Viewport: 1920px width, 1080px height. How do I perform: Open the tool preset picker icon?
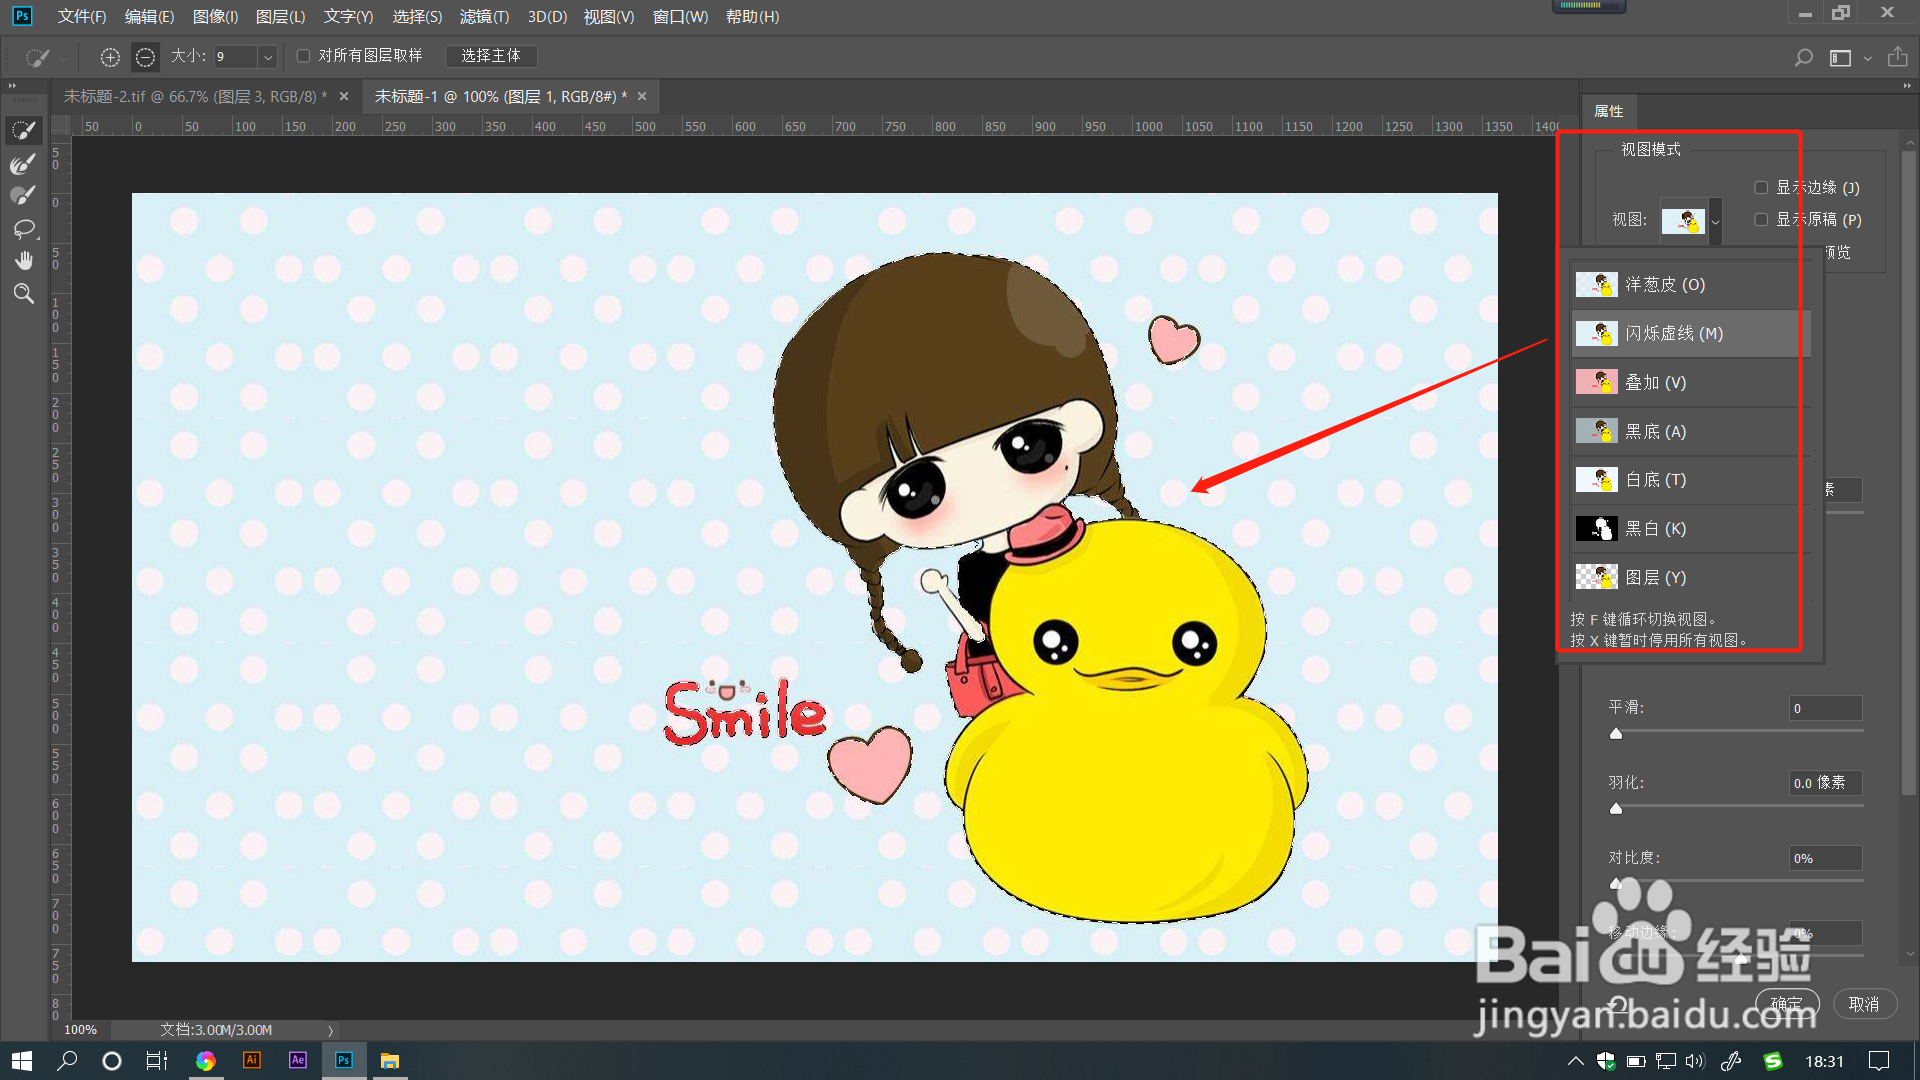40,57
